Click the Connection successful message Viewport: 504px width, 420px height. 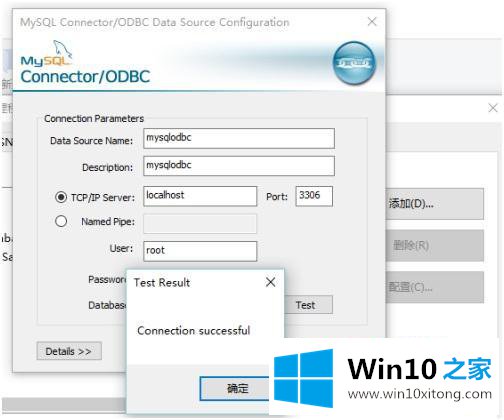click(x=194, y=331)
